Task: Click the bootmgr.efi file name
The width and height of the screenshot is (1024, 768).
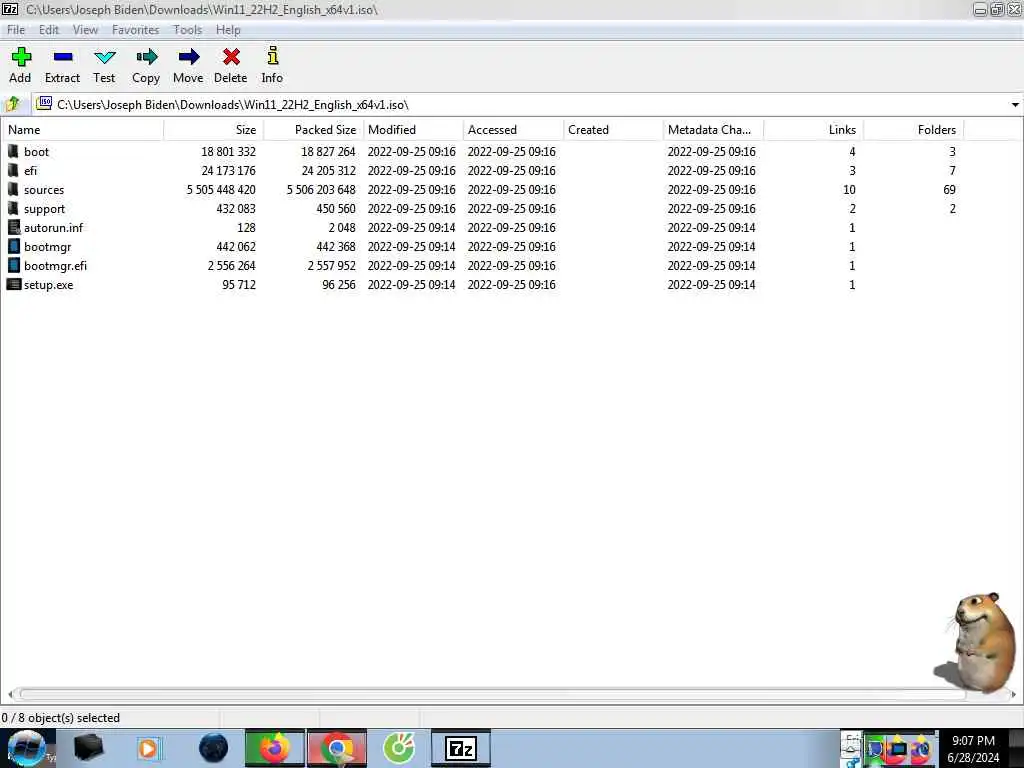Action: pyautogui.click(x=56, y=266)
